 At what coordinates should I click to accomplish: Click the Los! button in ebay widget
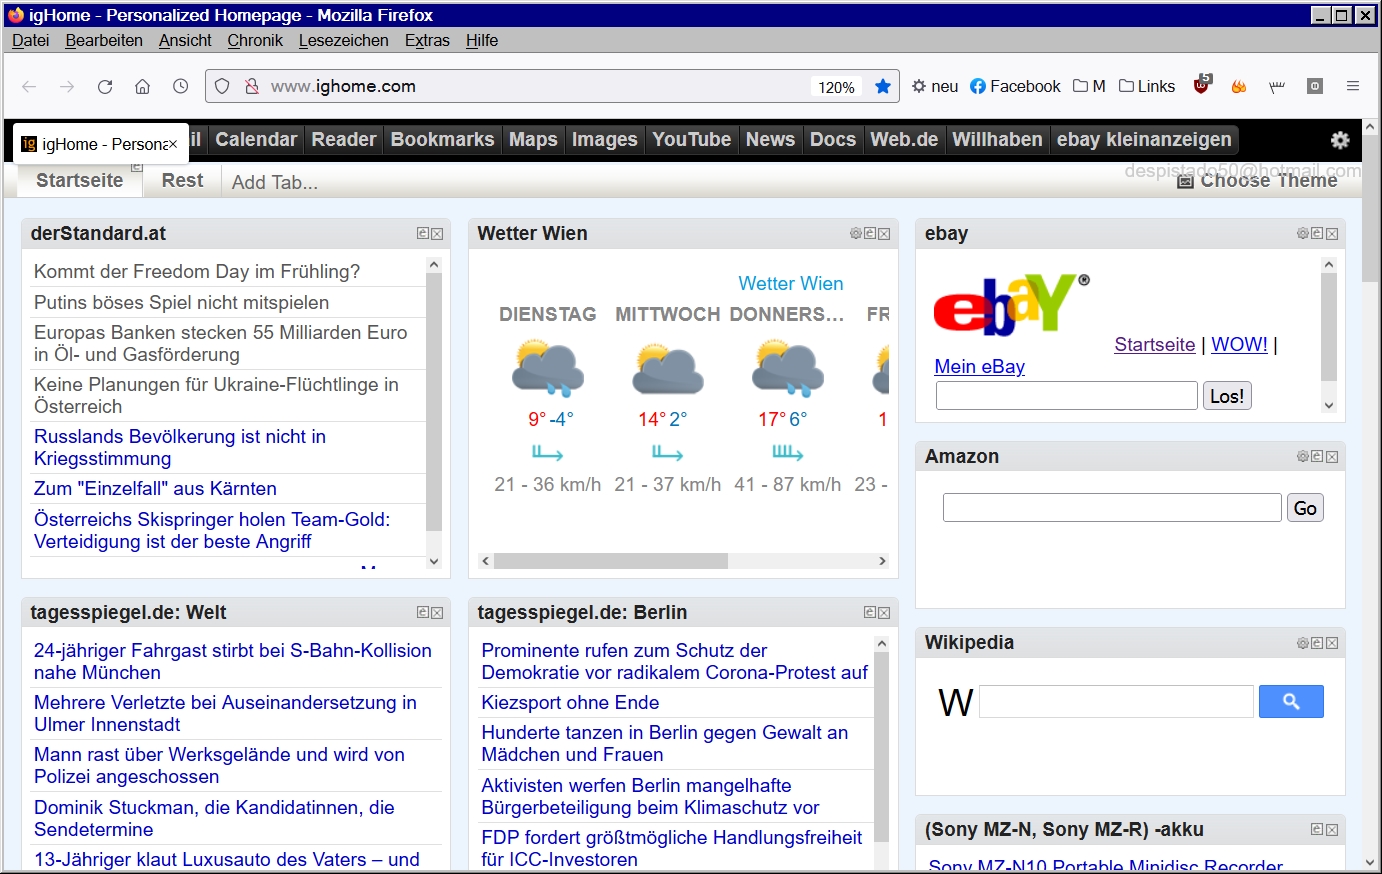[x=1227, y=396]
